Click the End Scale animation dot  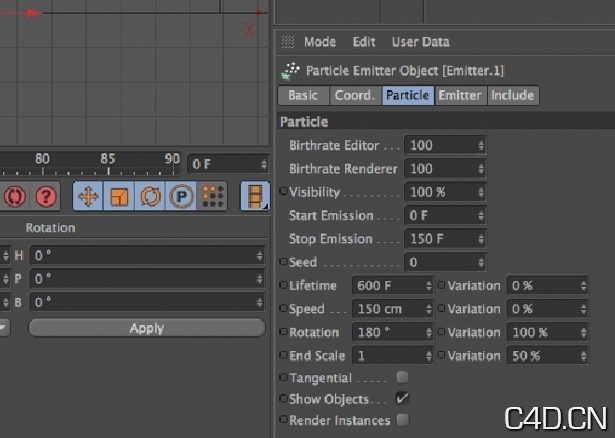coord(283,355)
